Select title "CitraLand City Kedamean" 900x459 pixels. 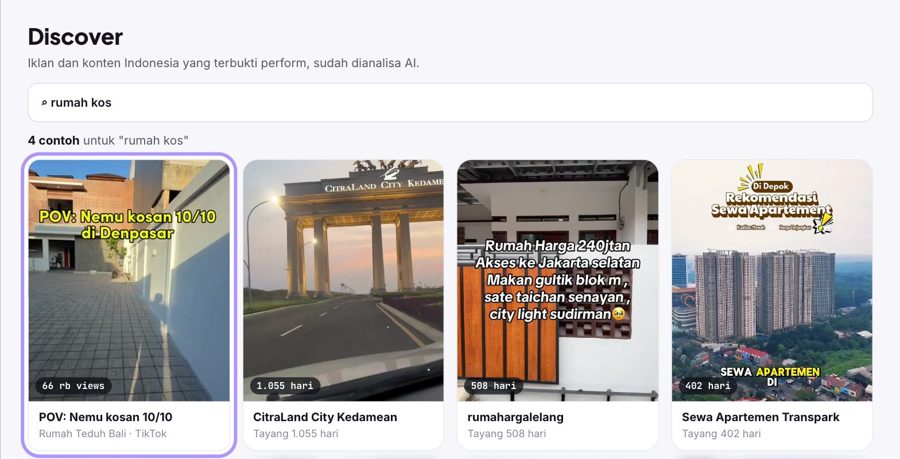point(325,417)
